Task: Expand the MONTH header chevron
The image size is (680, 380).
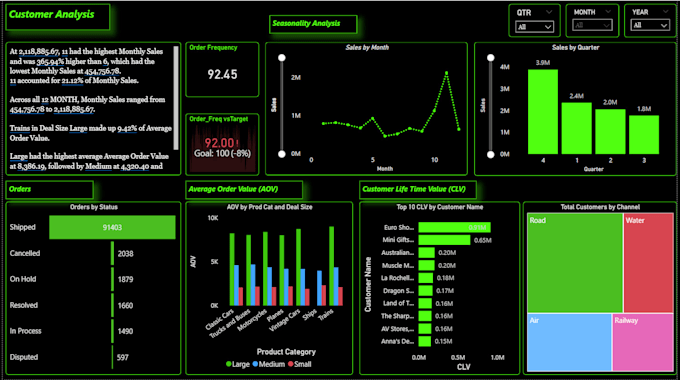Action: click(x=608, y=12)
